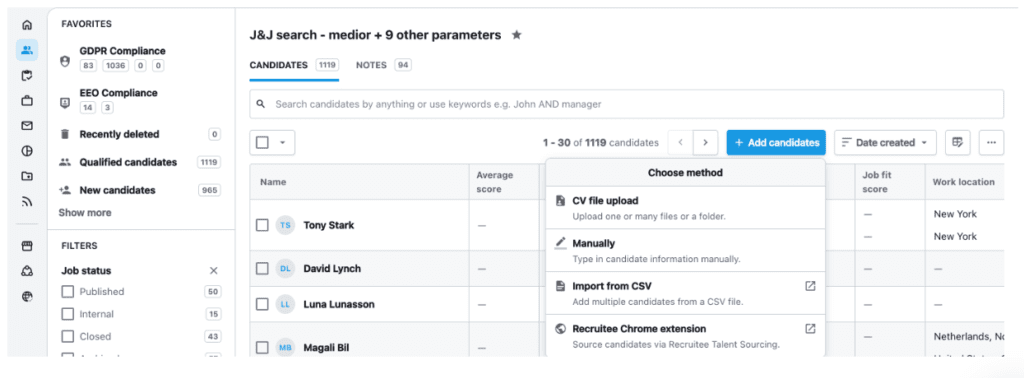Open the Jobs briefcase icon
The image size is (1024, 378).
coord(27,101)
